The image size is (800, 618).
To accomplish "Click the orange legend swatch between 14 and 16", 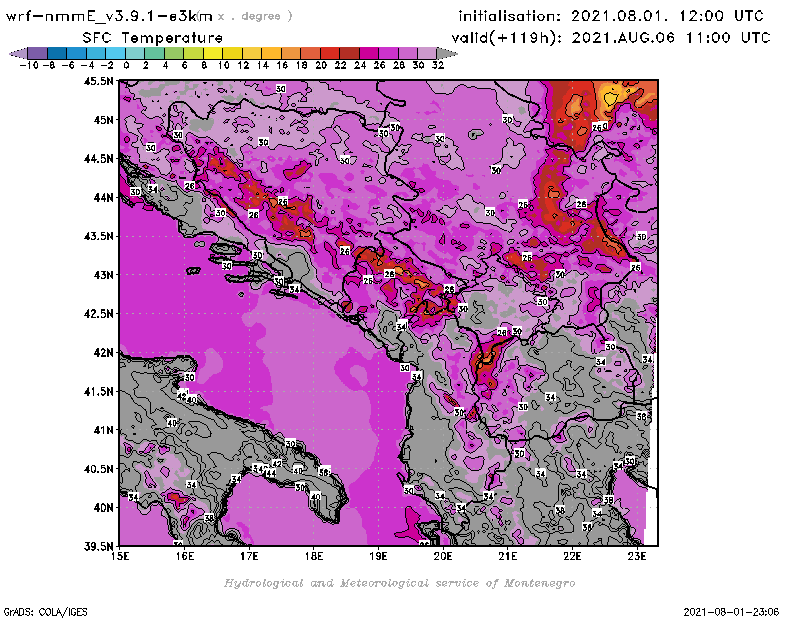I will 271,54.
